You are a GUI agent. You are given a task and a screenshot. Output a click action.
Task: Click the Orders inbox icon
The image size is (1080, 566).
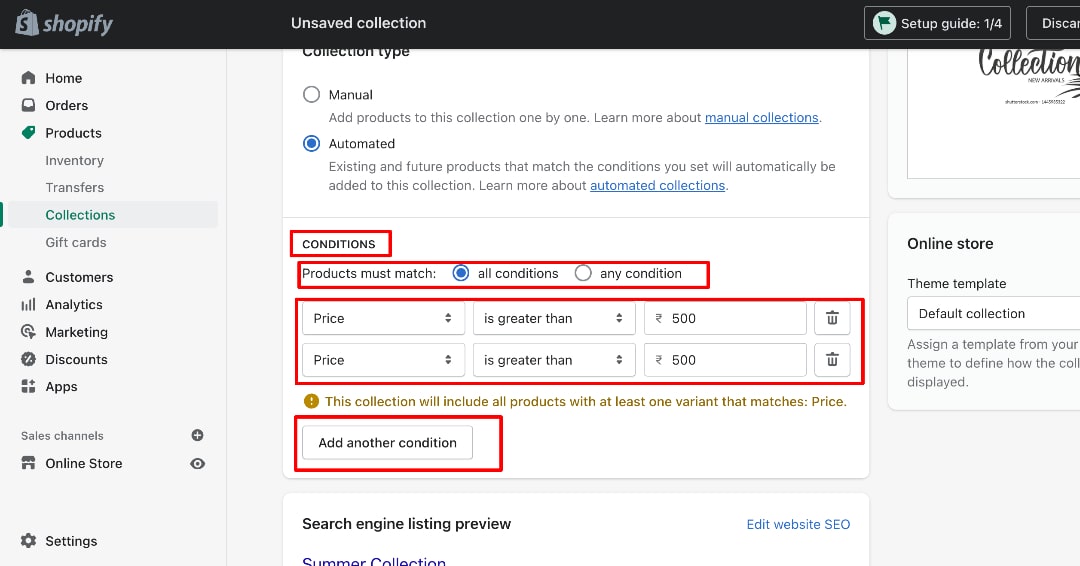pyautogui.click(x=28, y=105)
